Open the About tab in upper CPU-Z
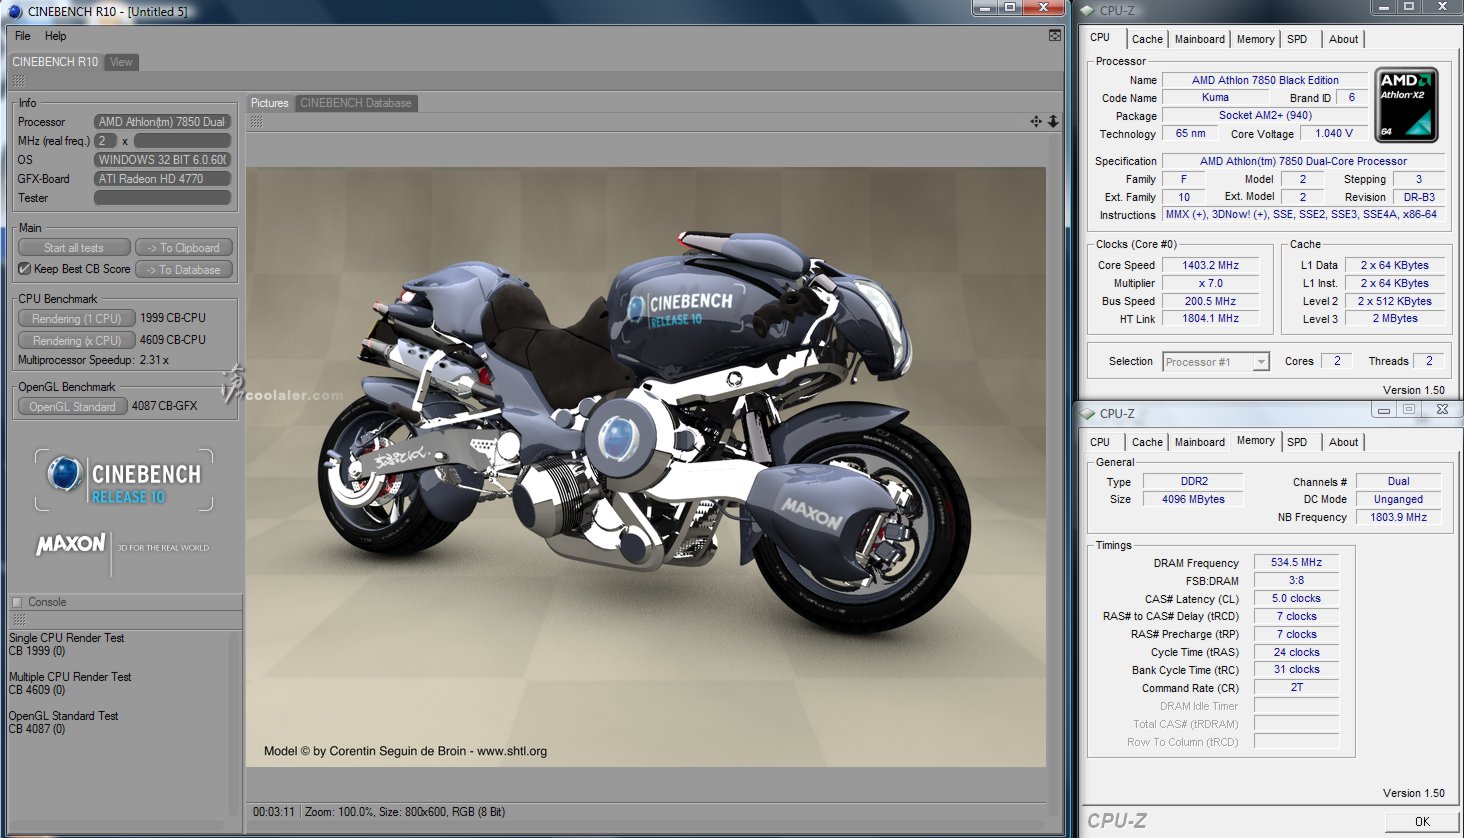 1343,39
